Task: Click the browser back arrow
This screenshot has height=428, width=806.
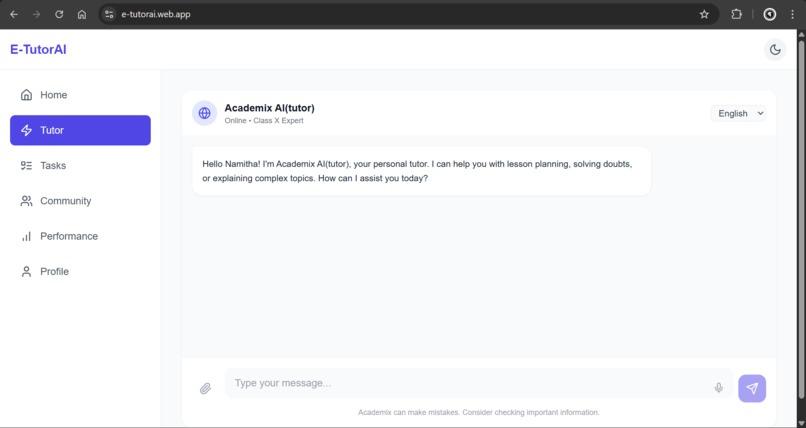Action: pyautogui.click(x=14, y=14)
